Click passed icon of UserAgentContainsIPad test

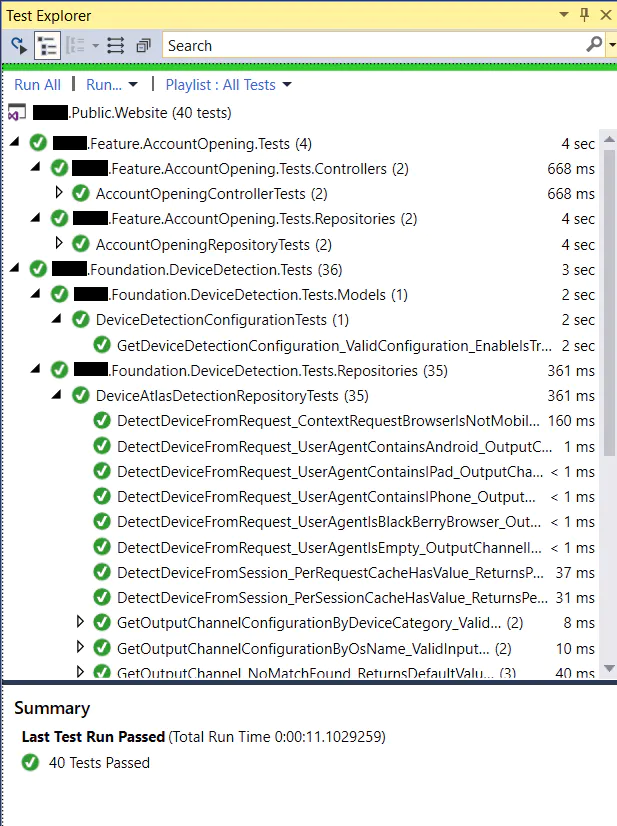[x=102, y=471]
